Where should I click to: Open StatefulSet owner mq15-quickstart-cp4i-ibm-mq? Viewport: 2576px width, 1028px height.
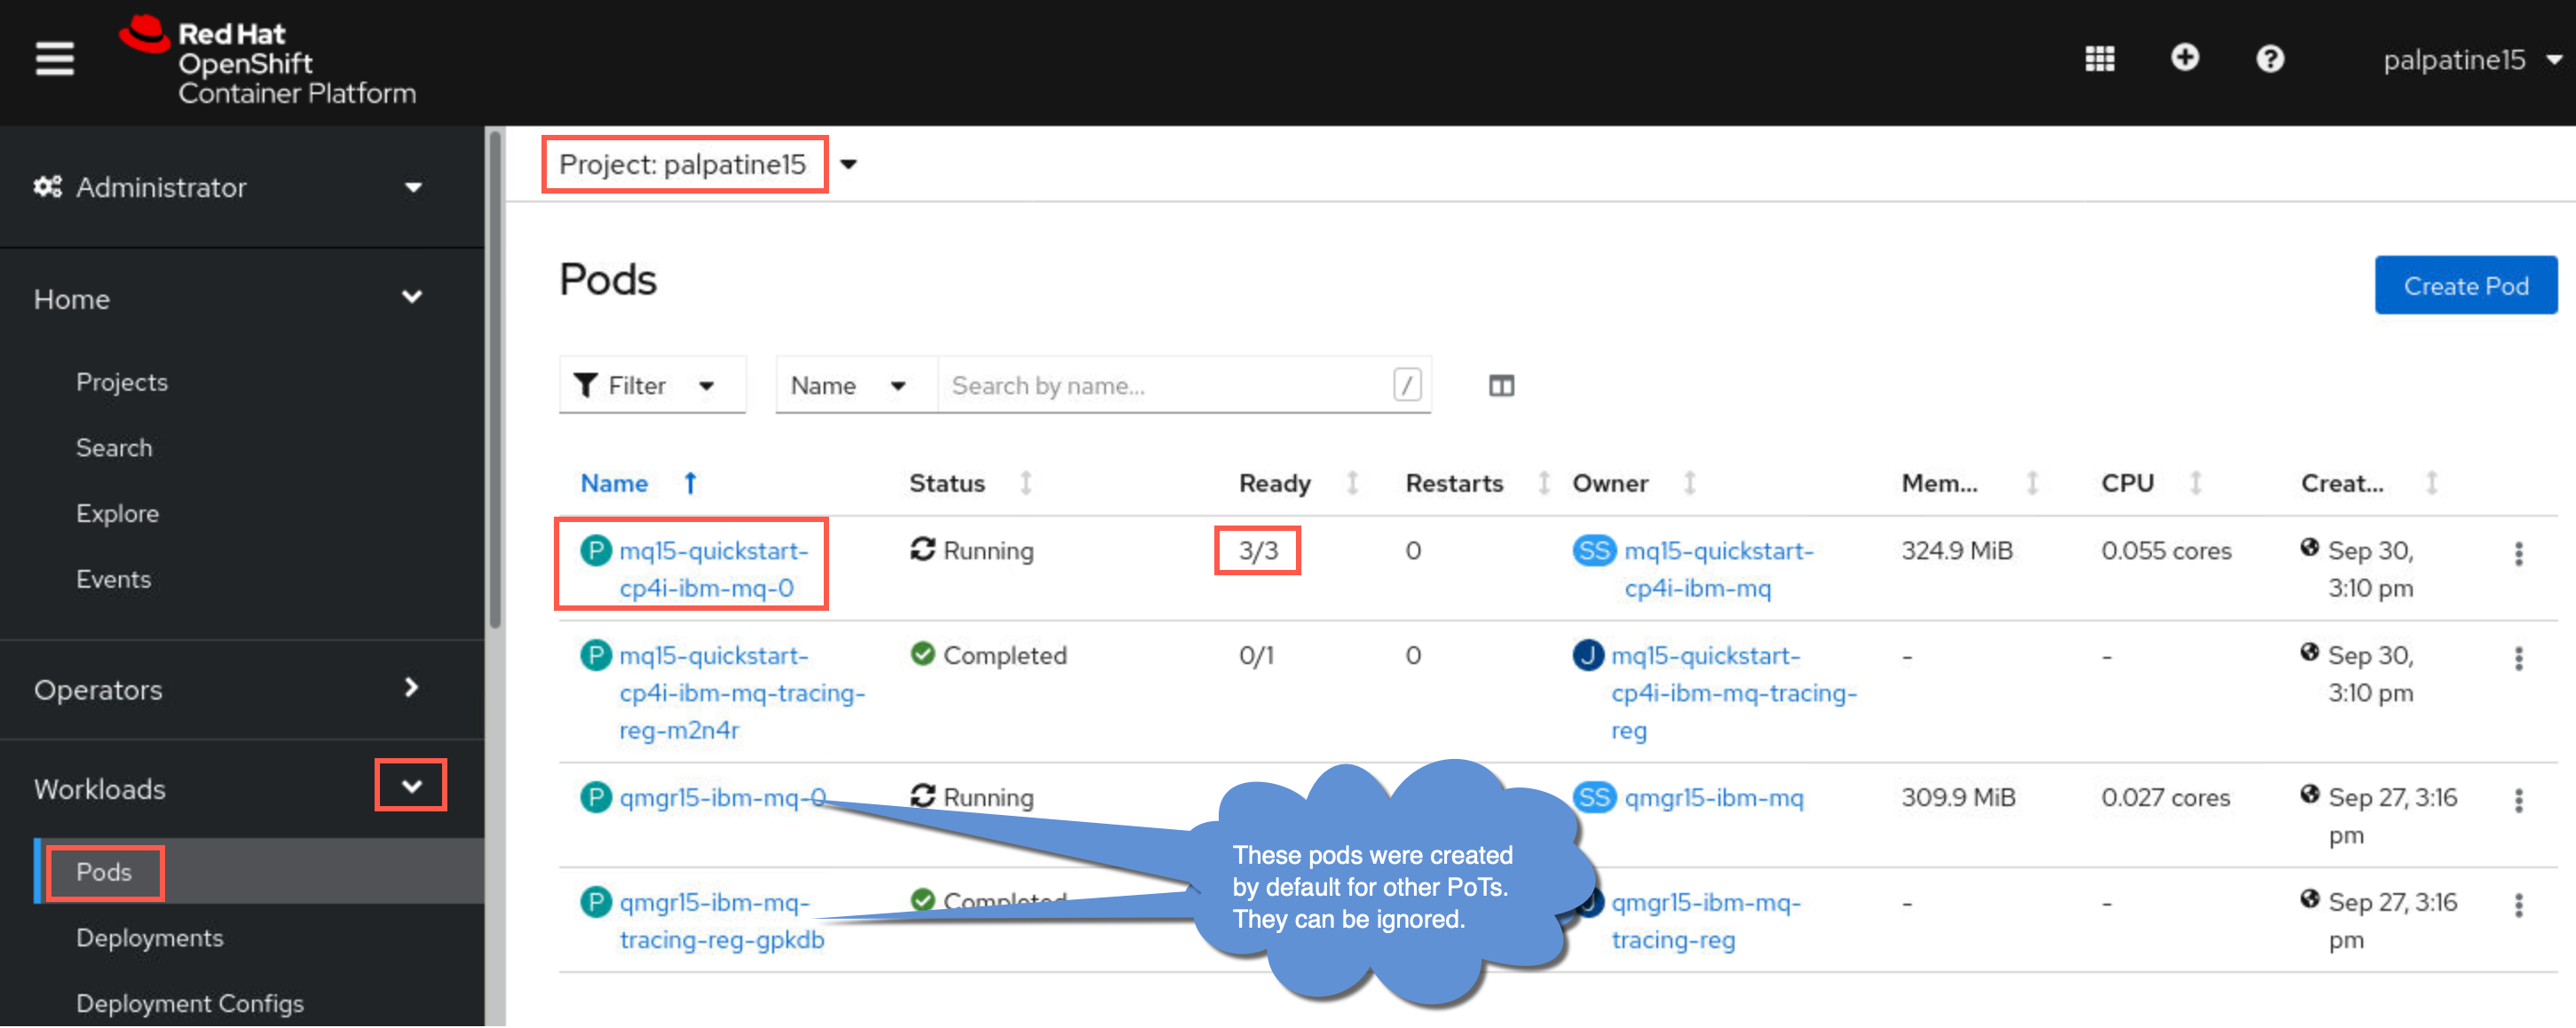(x=1718, y=569)
